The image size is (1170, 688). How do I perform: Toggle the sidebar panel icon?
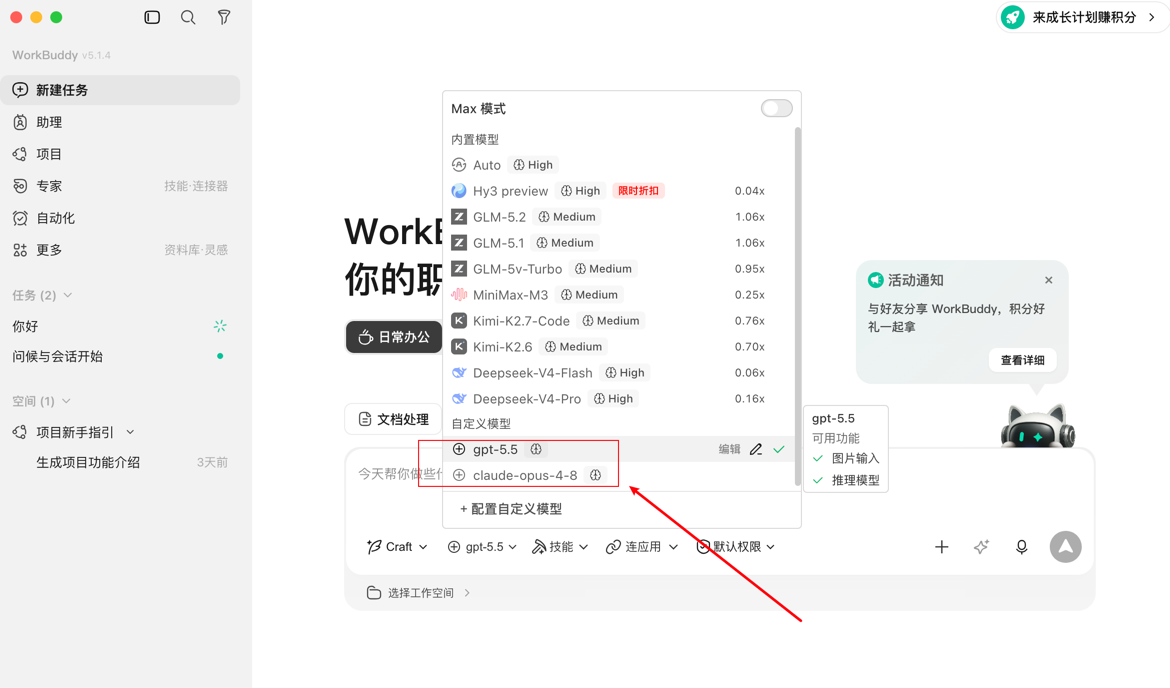tap(152, 17)
